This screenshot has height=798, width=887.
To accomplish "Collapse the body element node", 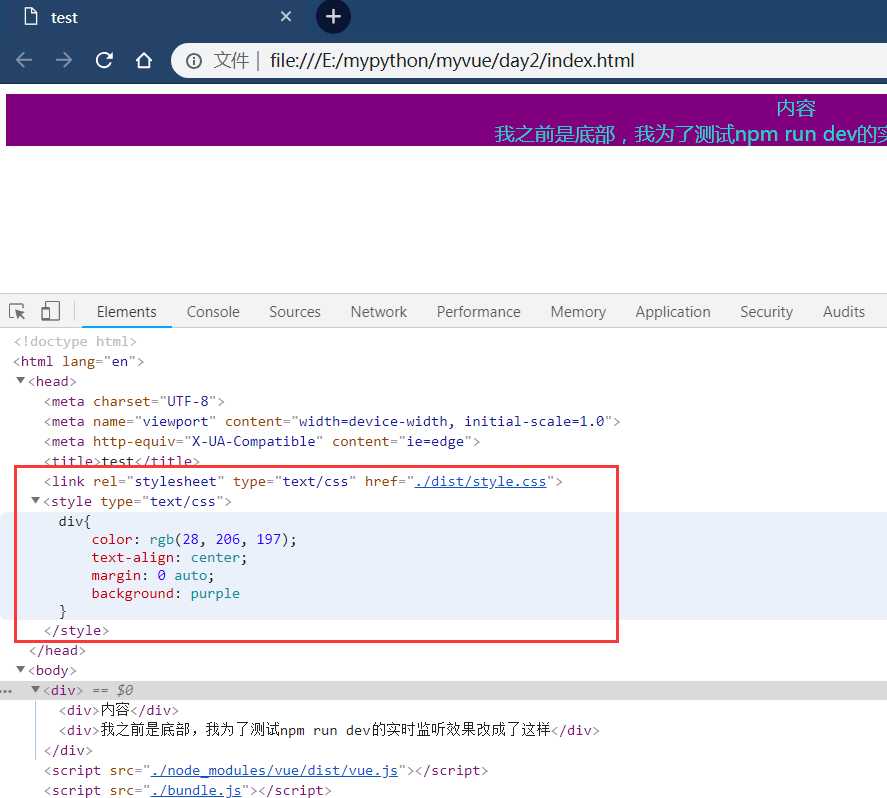I will pos(21,670).
